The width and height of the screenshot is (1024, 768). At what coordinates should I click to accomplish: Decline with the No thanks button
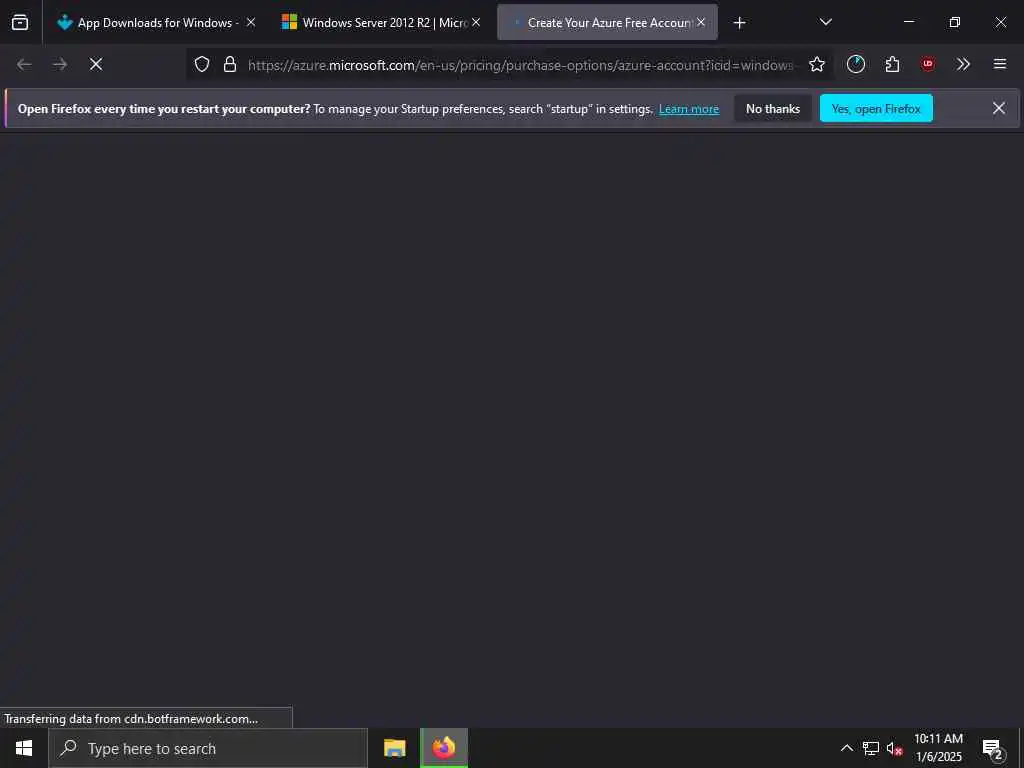[773, 109]
